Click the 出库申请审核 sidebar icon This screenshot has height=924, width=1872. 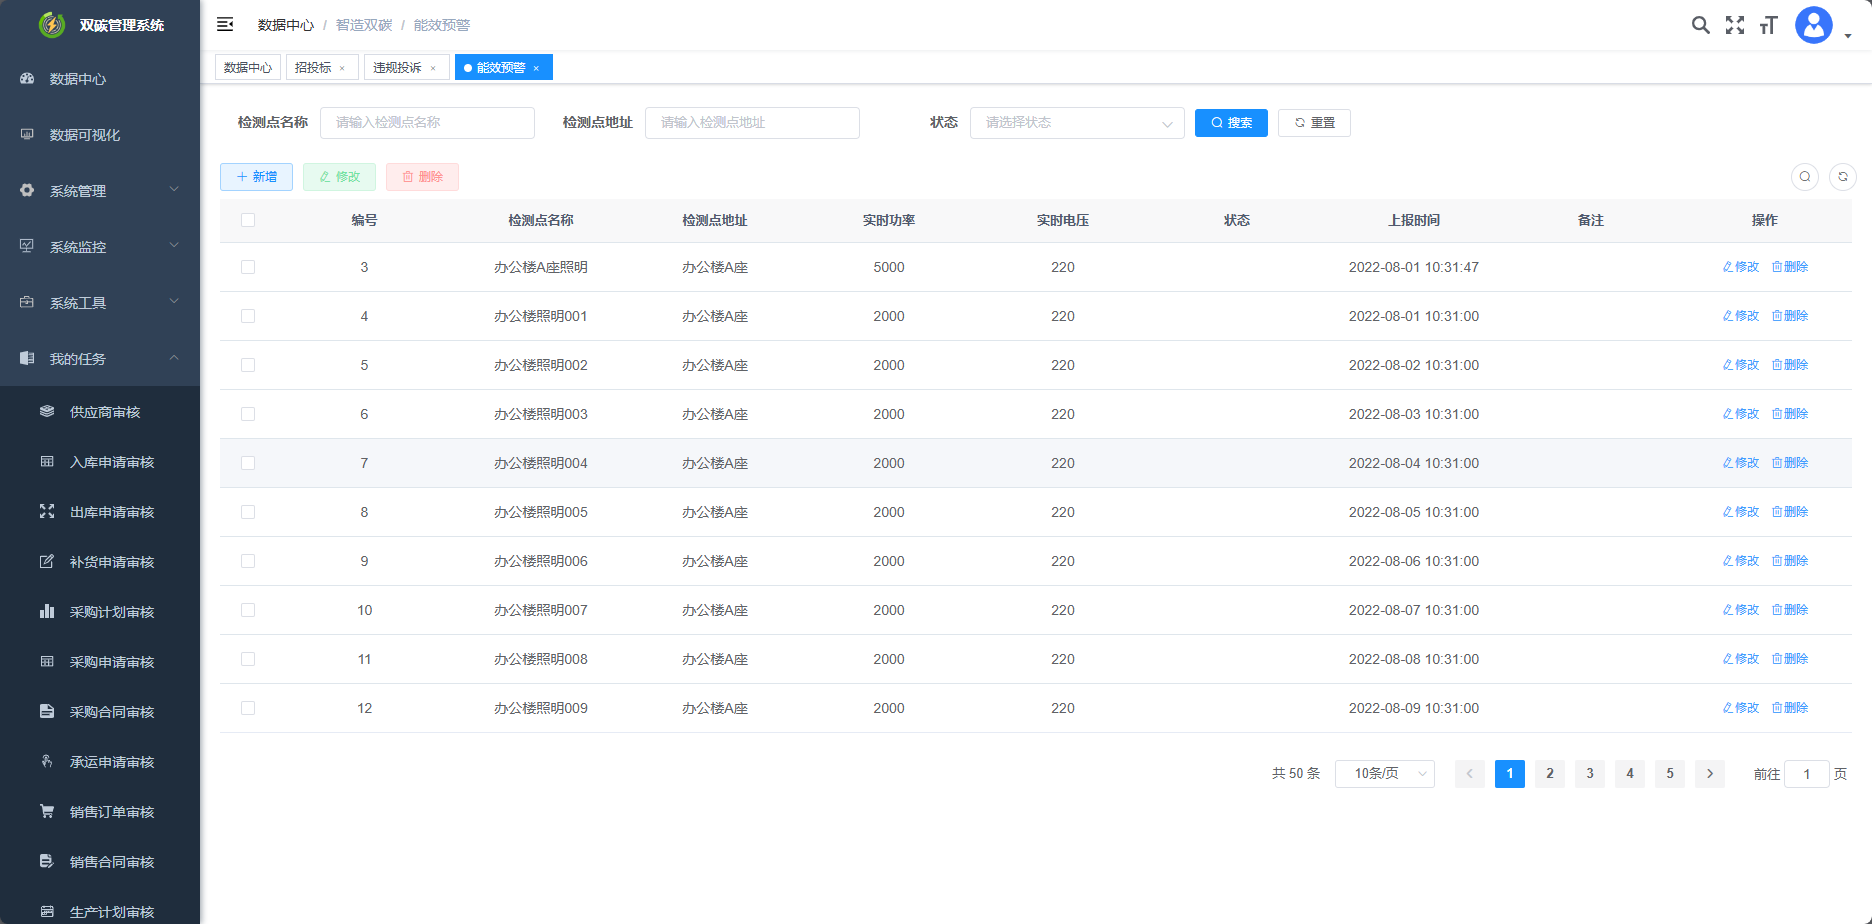47,511
